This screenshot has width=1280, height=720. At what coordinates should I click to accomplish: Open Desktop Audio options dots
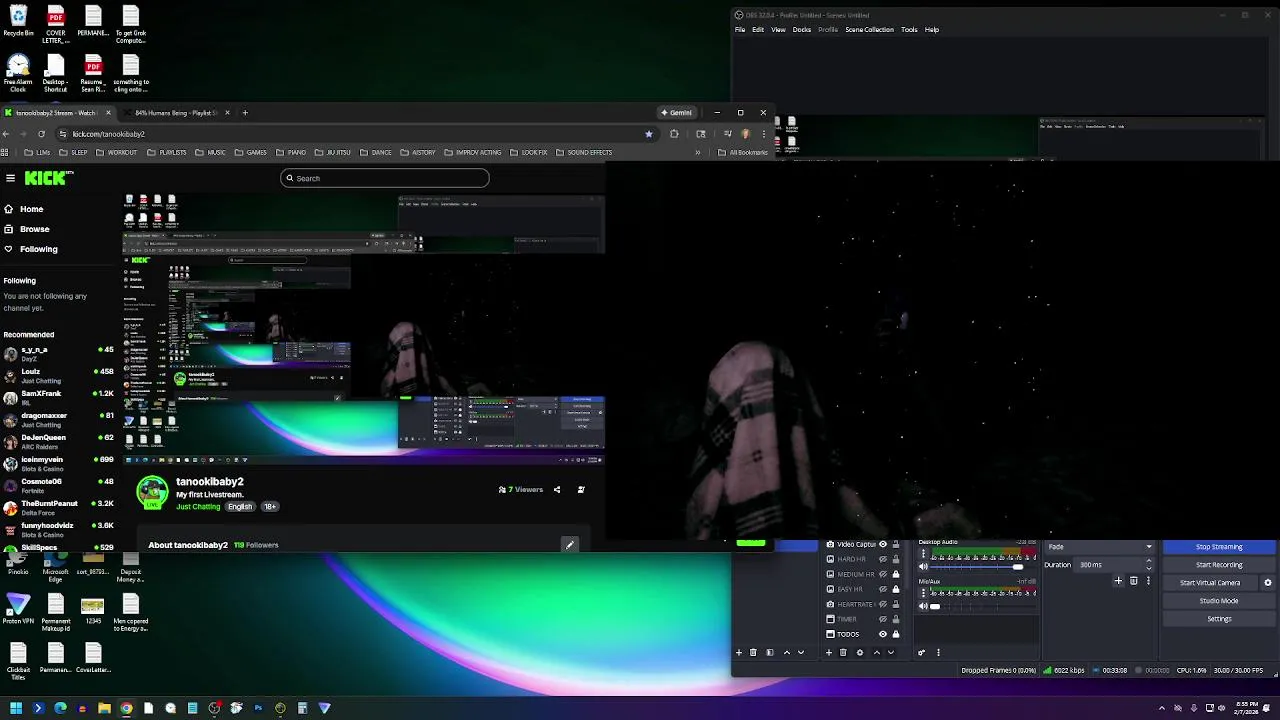pos(924,553)
